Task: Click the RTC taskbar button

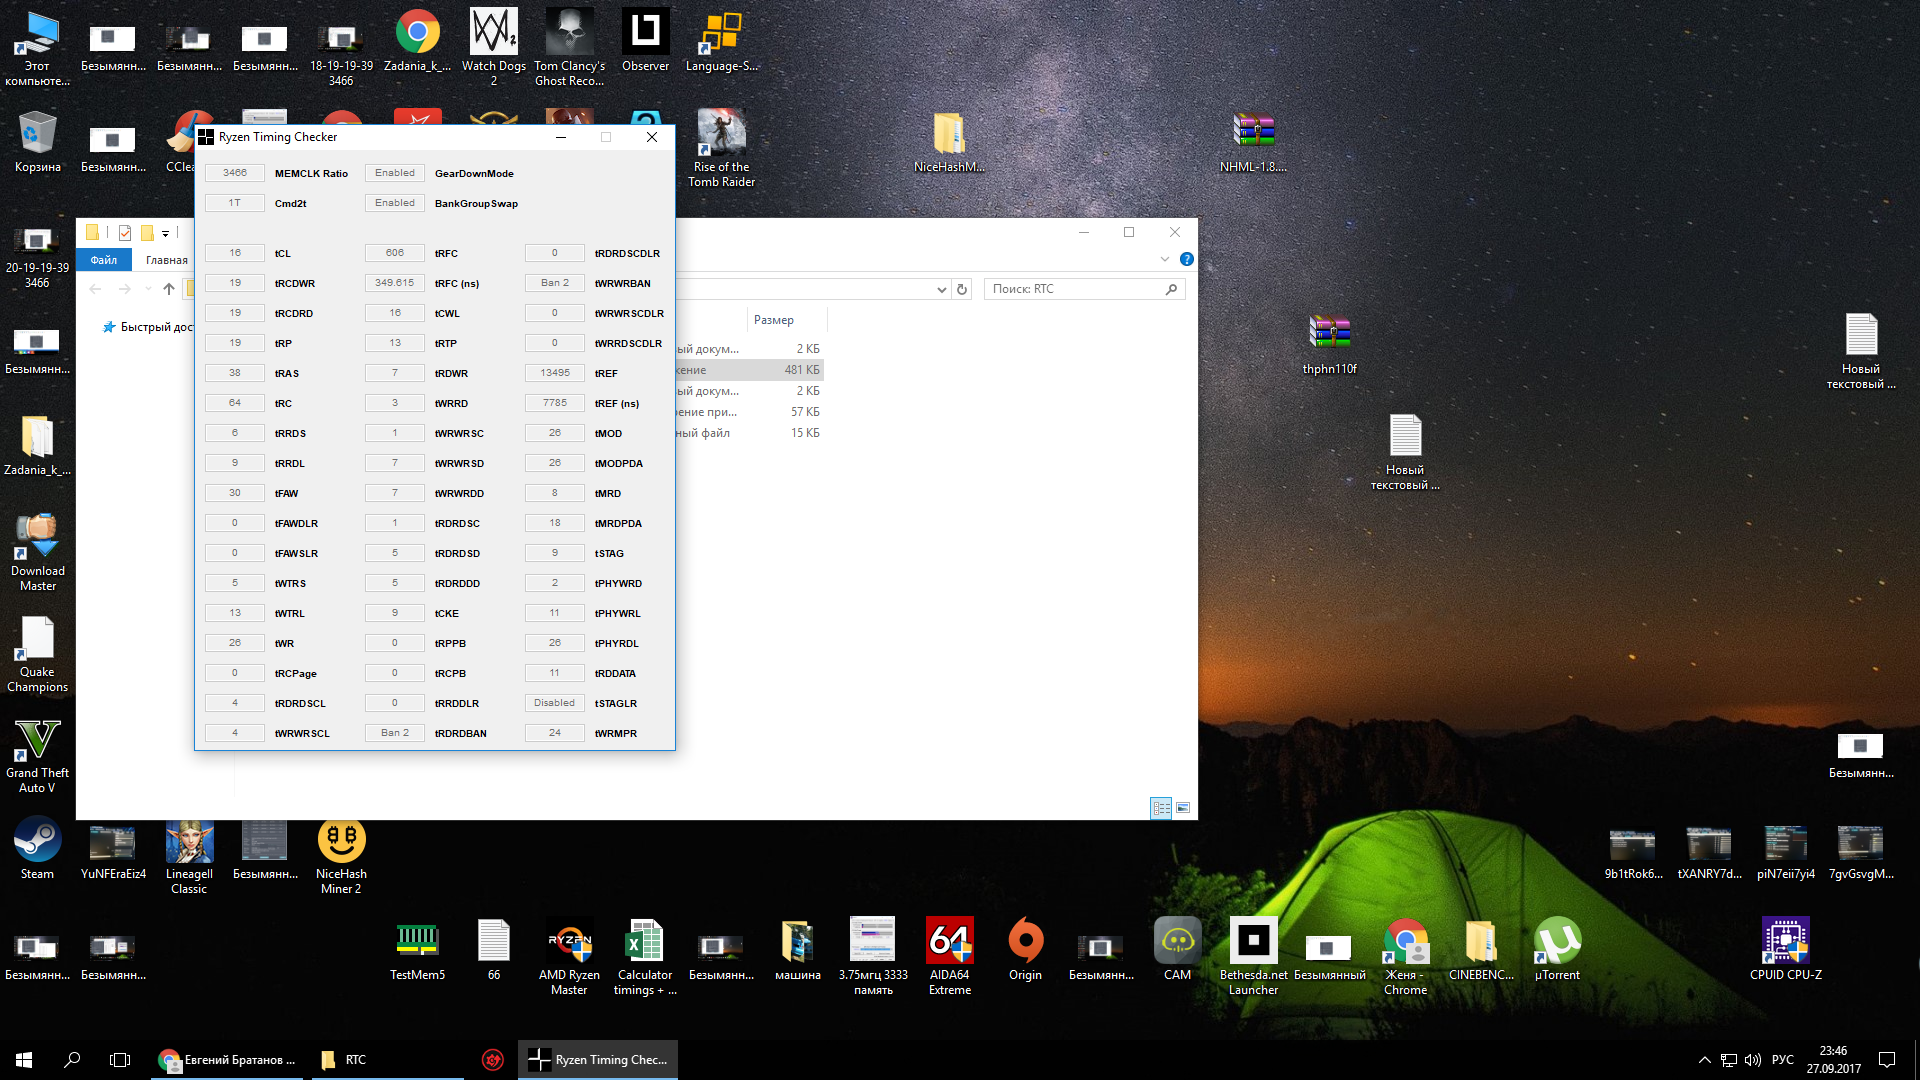Action: (x=355, y=1059)
